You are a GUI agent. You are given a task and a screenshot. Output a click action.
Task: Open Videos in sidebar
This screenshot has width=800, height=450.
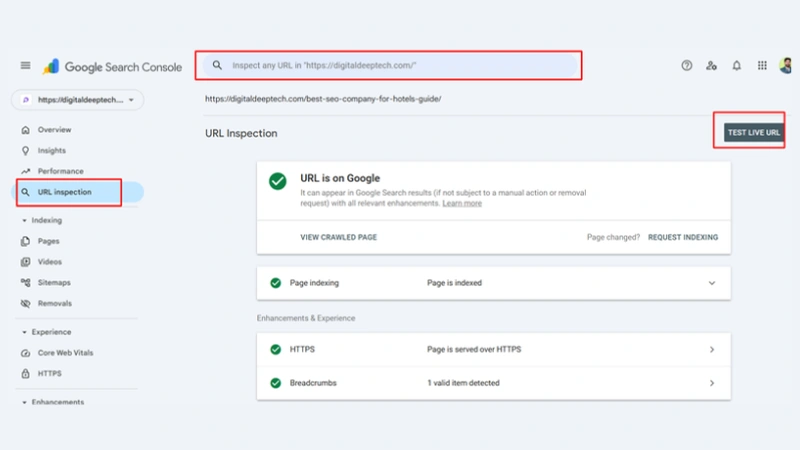(49, 262)
